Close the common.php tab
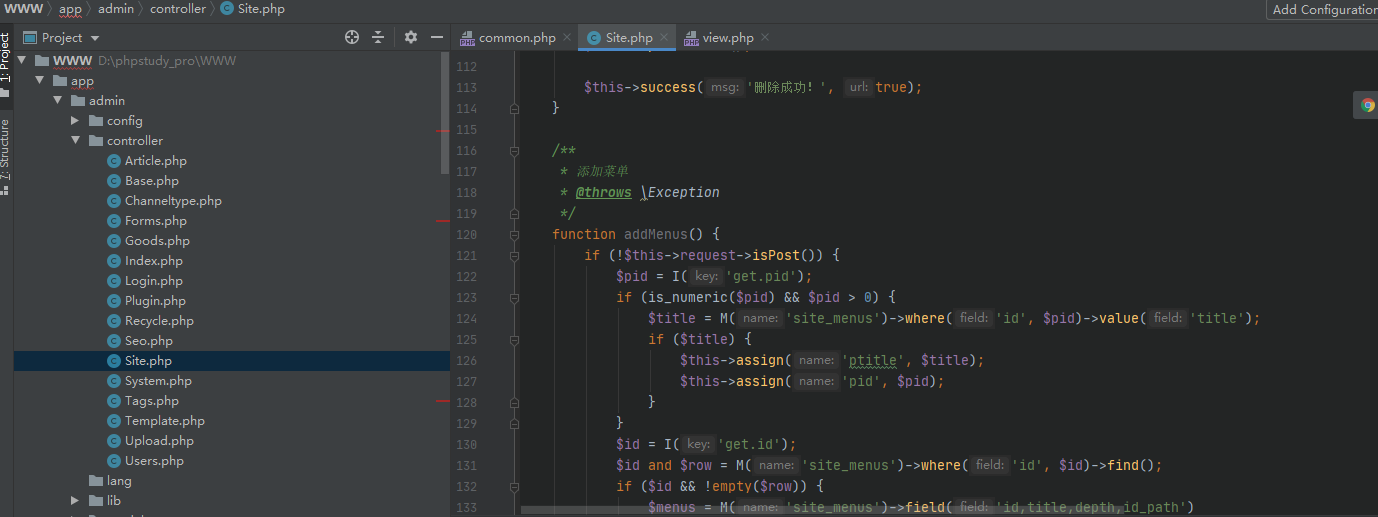This screenshot has width=1378, height=517. point(567,38)
